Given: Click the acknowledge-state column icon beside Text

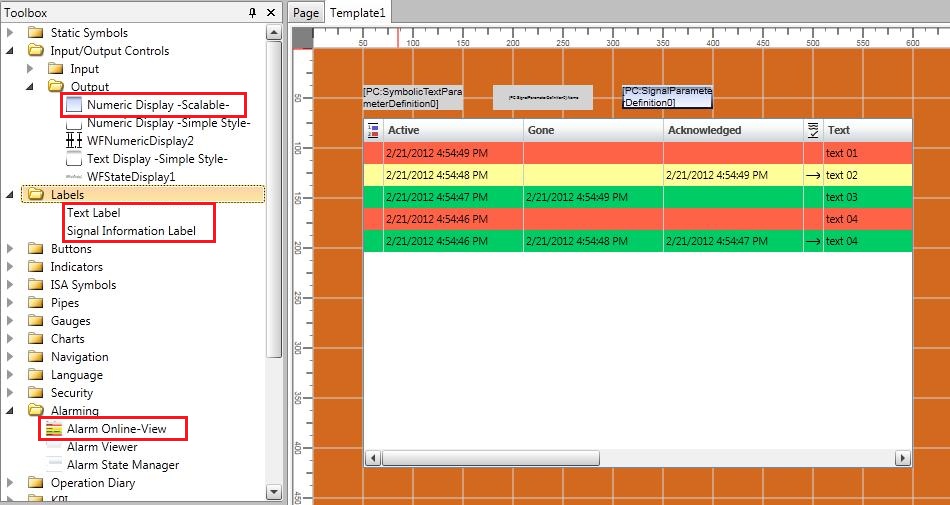Looking at the screenshot, I should coord(813,130).
